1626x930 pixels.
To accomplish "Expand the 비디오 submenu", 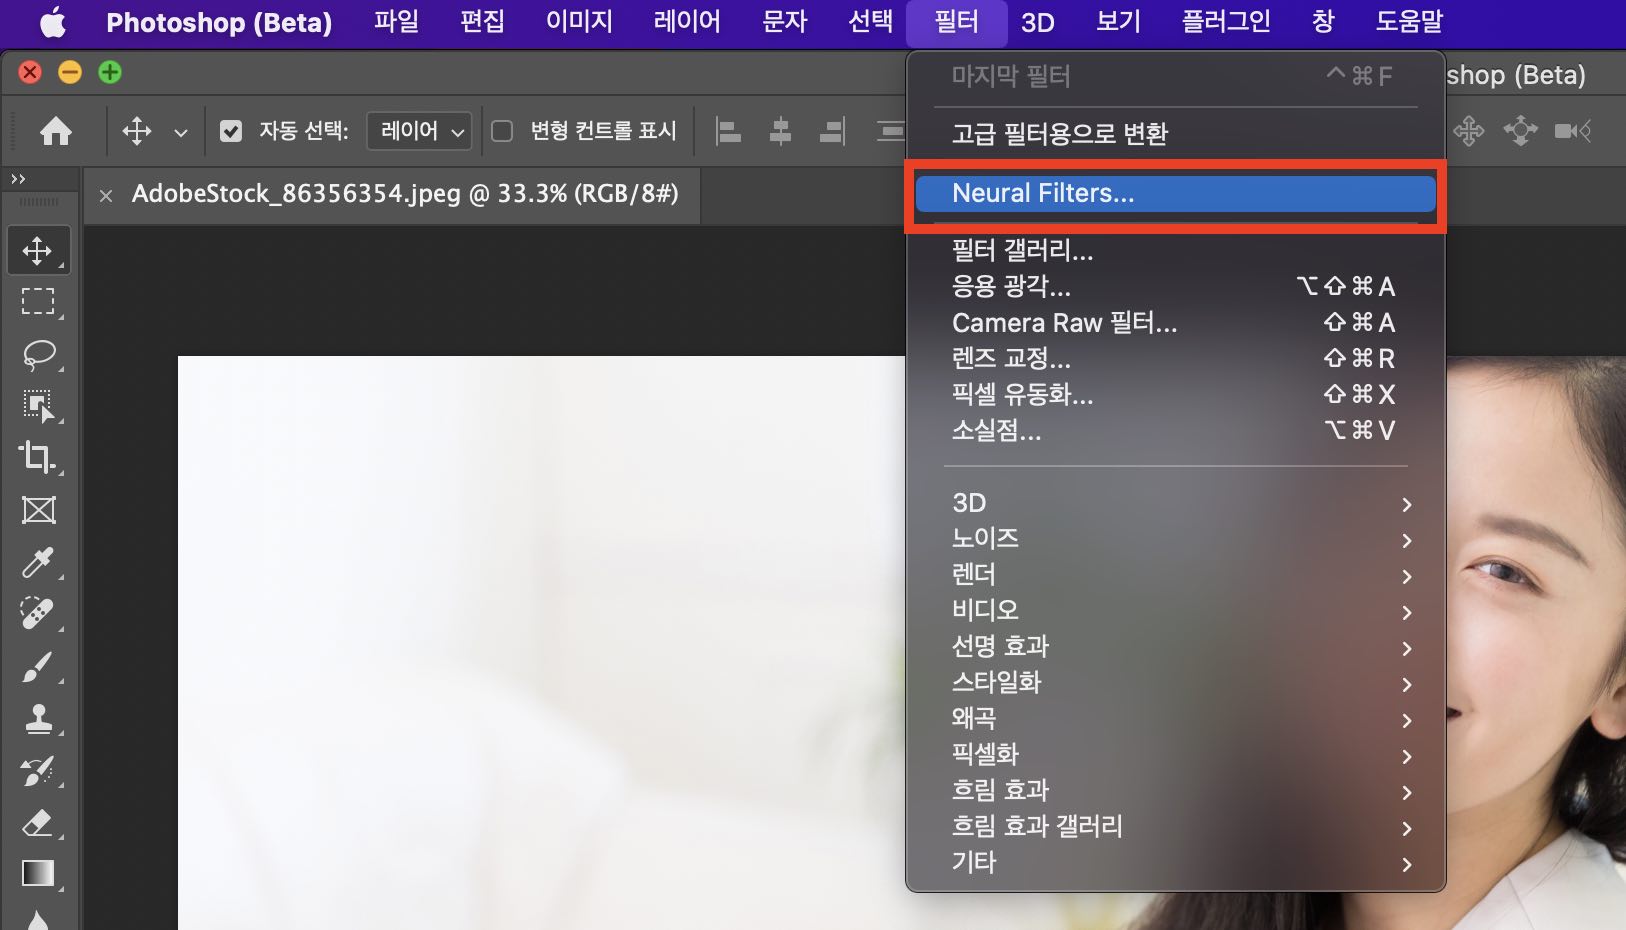I will pyautogui.click(x=1175, y=611).
